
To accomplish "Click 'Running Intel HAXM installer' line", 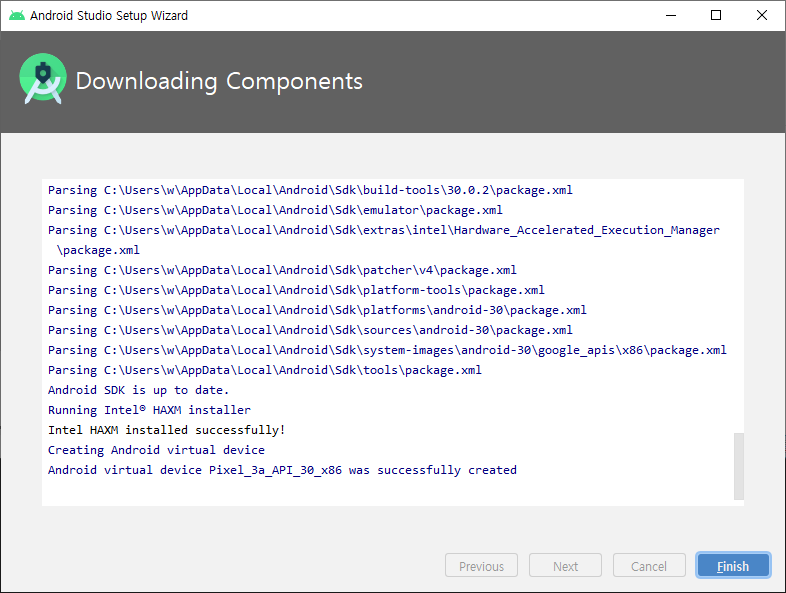I will (149, 410).
